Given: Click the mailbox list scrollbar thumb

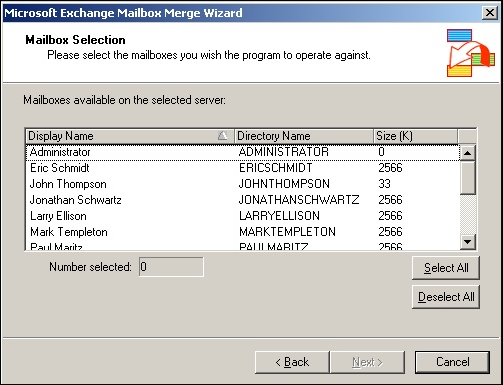Looking at the screenshot, I should (x=467, y=178).
